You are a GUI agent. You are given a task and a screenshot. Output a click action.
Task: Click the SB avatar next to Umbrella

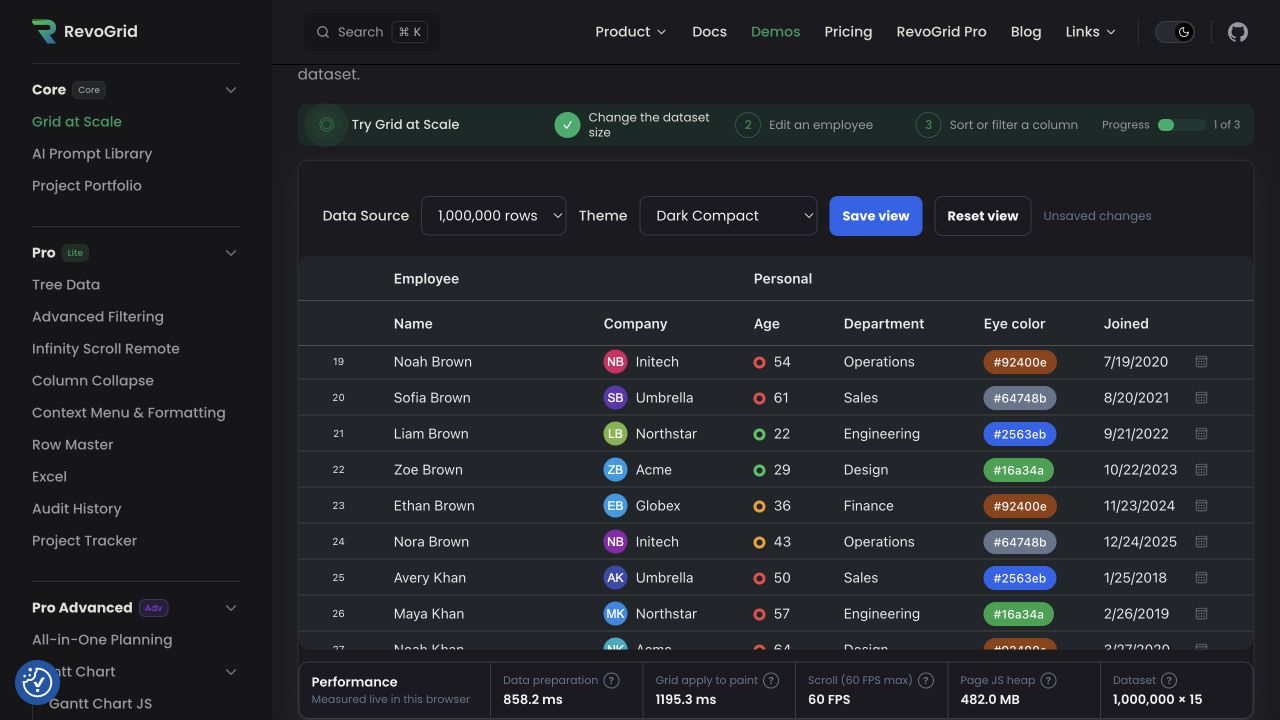coord(615,398)
